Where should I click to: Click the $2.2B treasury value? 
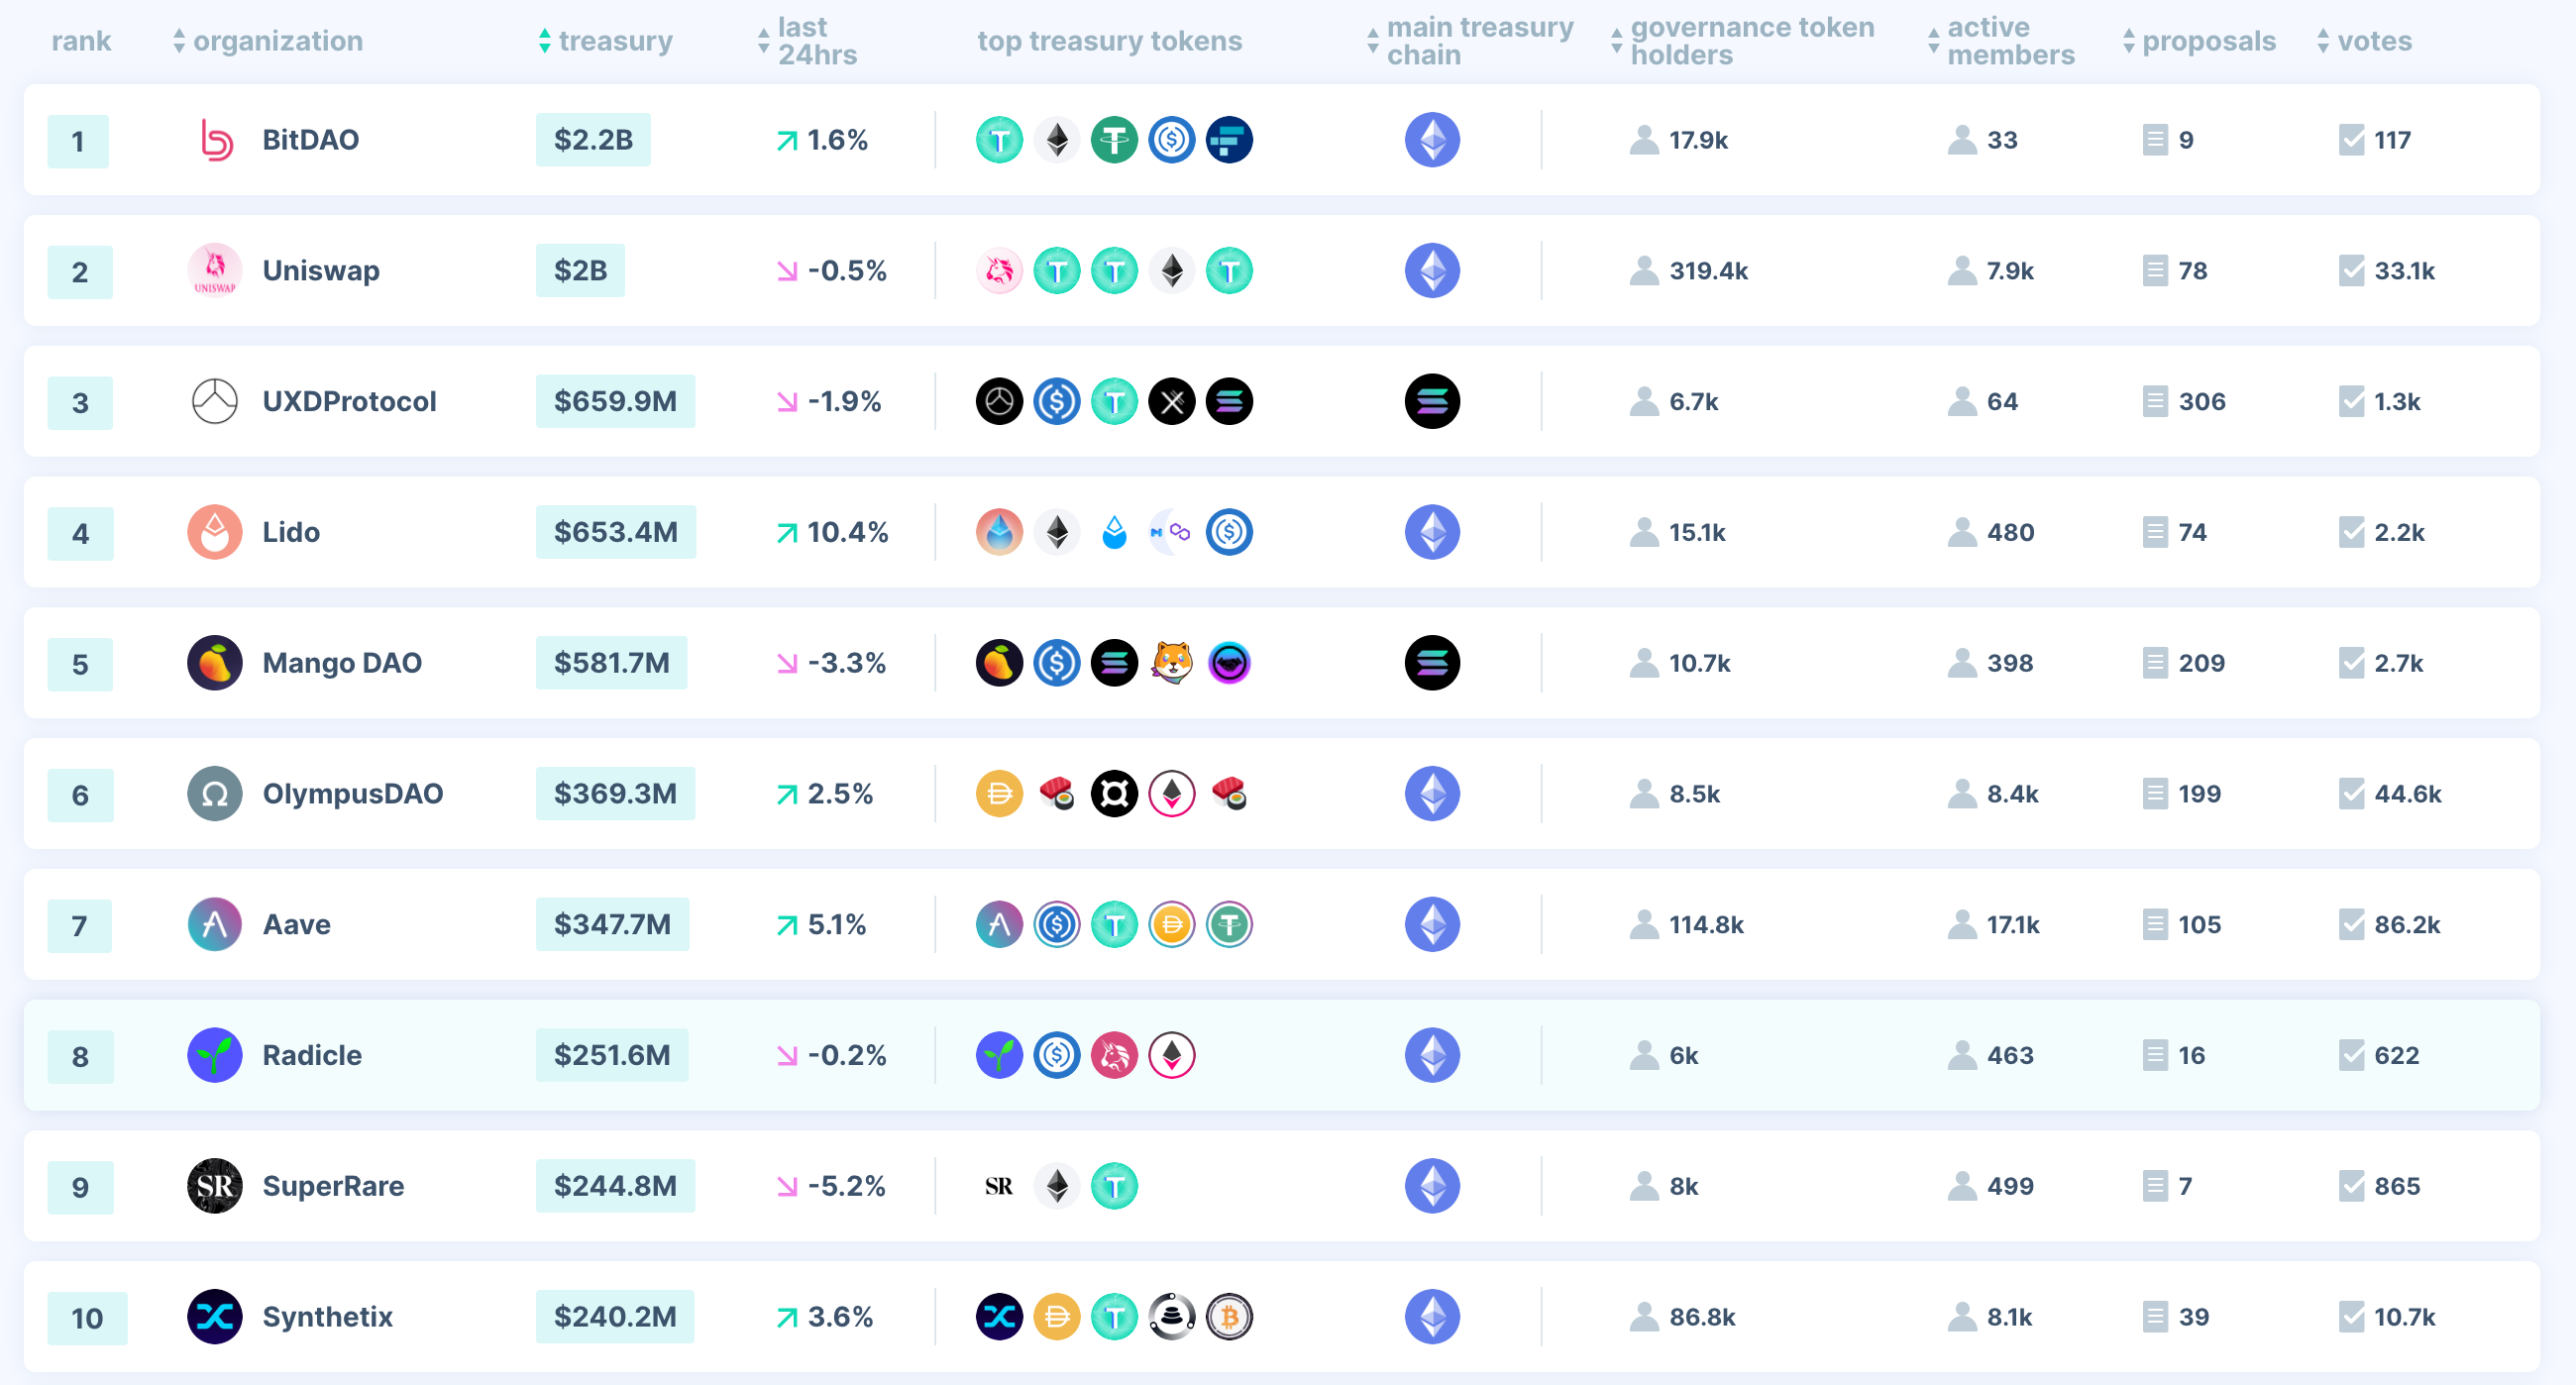[593, 140]
